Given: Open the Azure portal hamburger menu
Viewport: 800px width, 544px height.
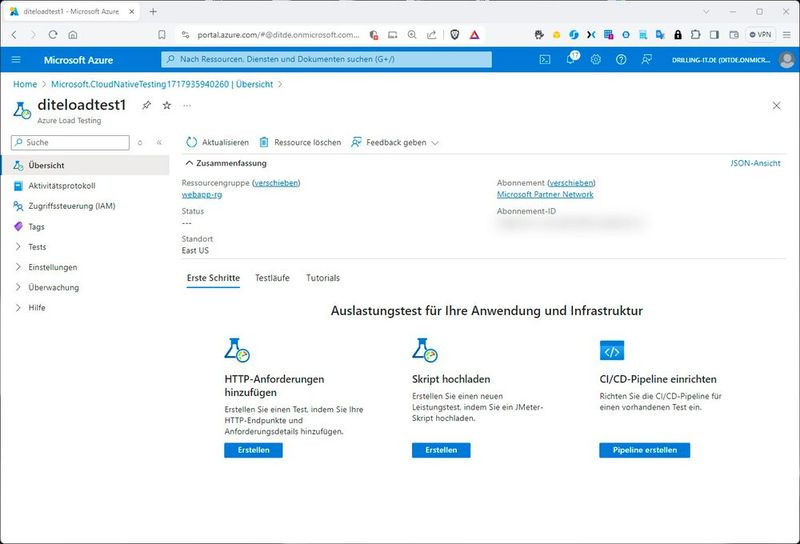Looking at the screenshot, I should point(16,60).
